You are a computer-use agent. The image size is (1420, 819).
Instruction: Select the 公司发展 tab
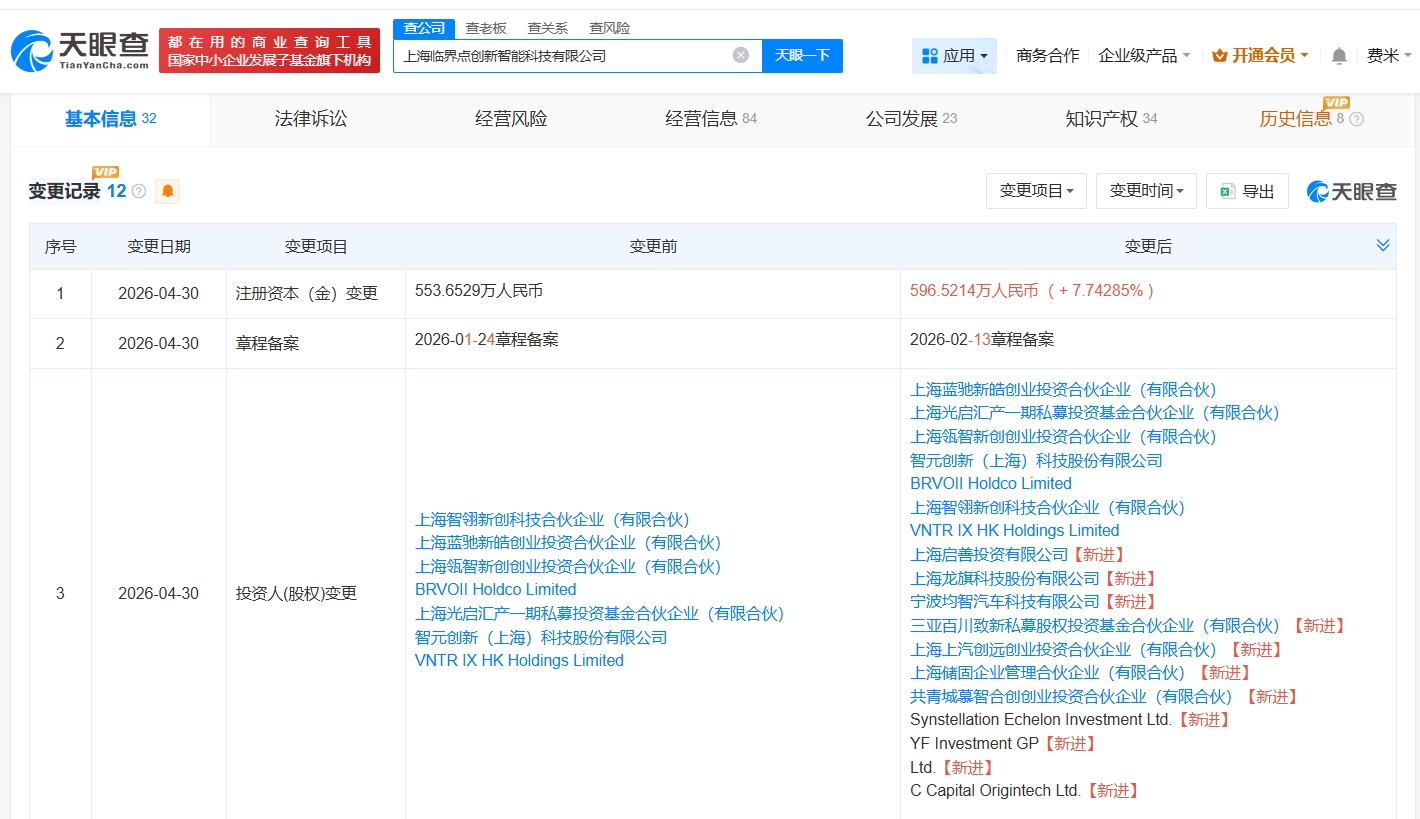[911, 119]
